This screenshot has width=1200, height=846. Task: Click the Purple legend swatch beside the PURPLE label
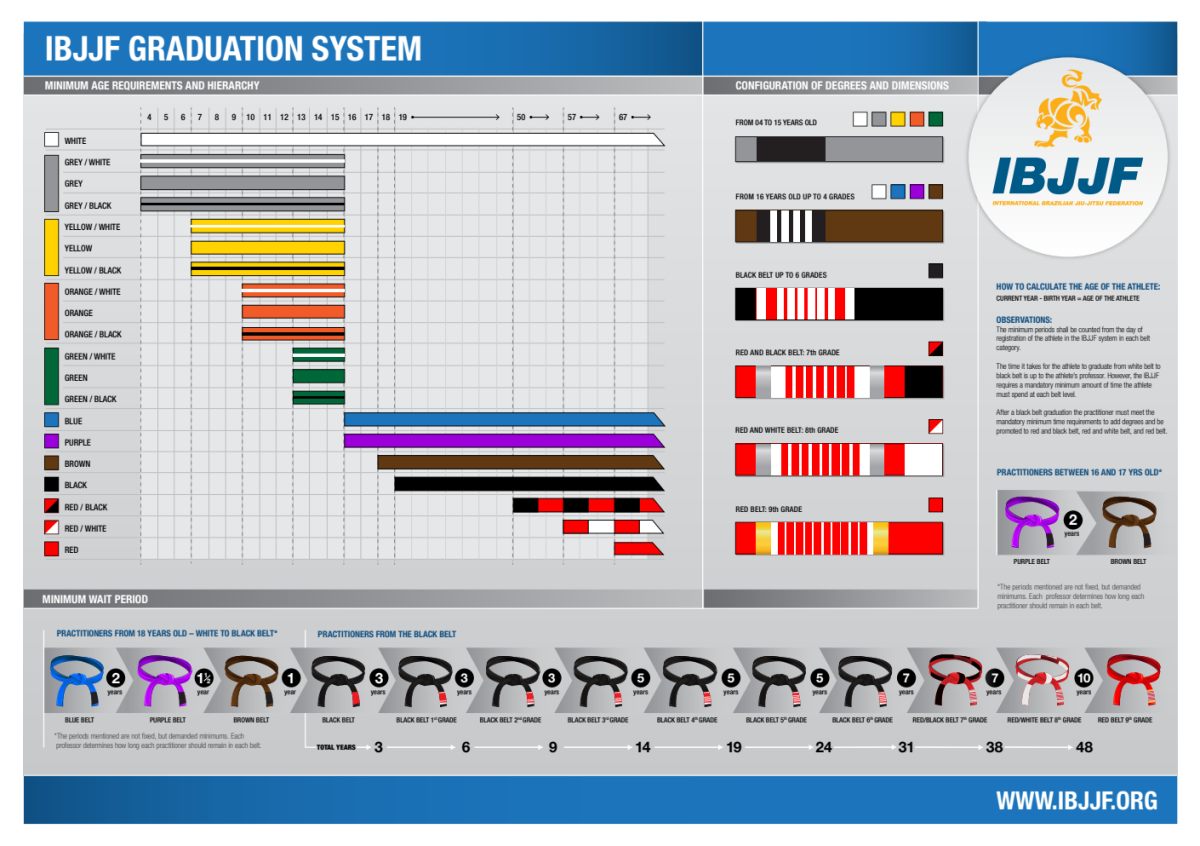(51, 442)
